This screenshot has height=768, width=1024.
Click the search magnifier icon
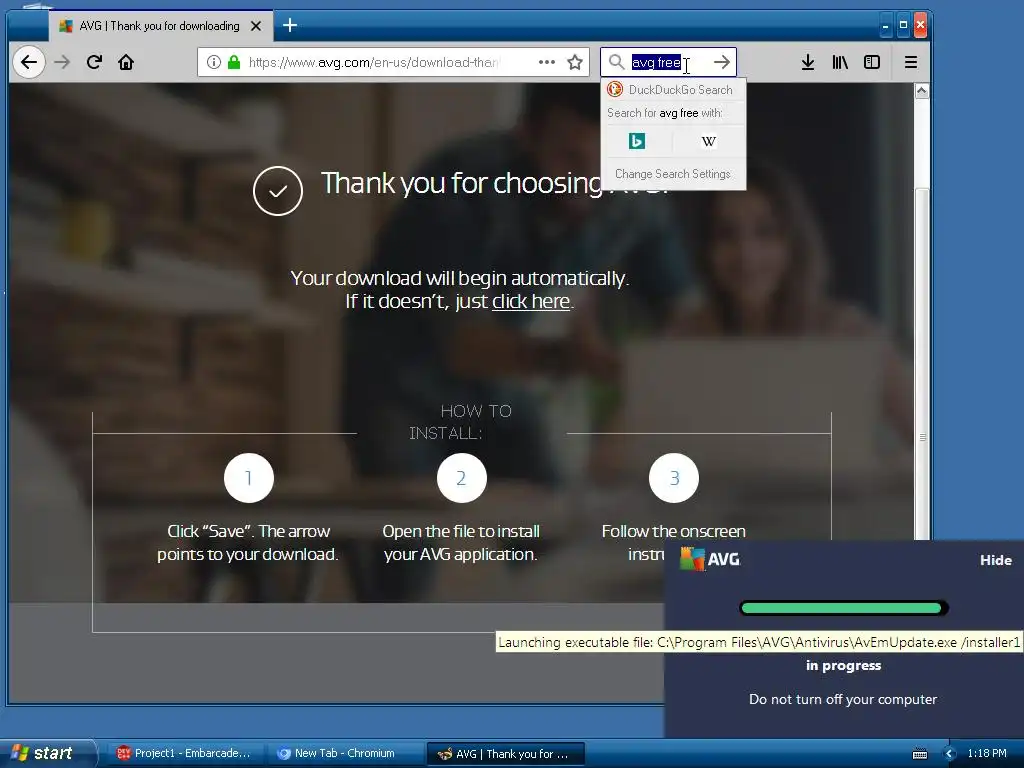click(x=616, y=62)
